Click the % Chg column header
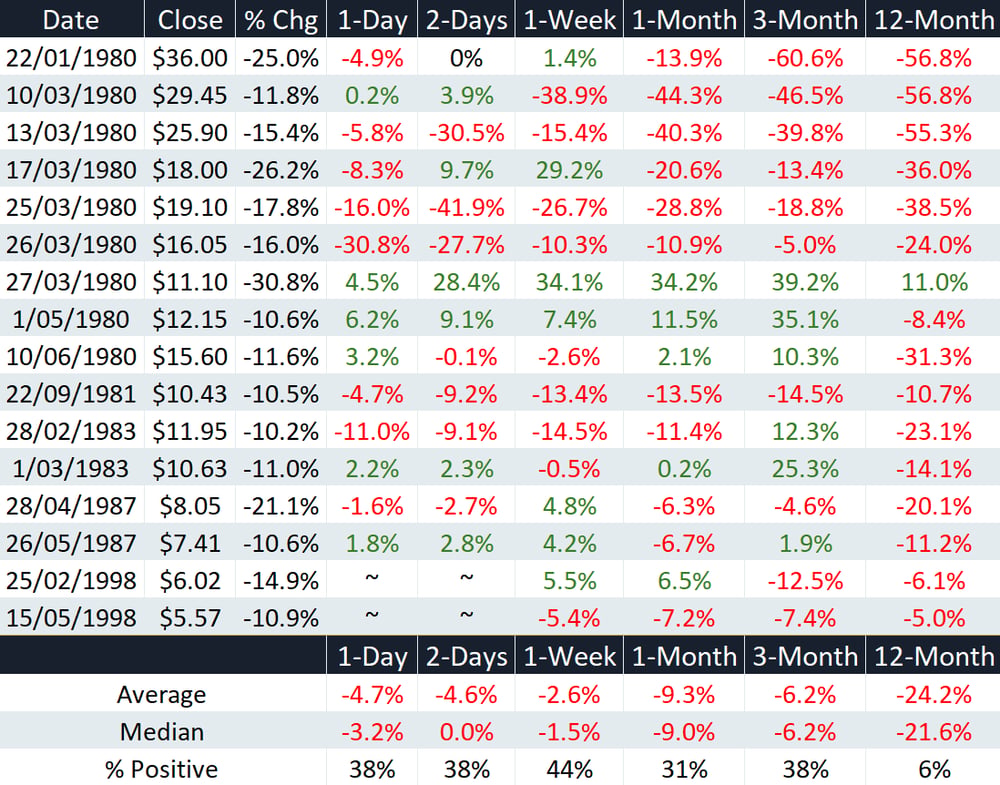 281,20
